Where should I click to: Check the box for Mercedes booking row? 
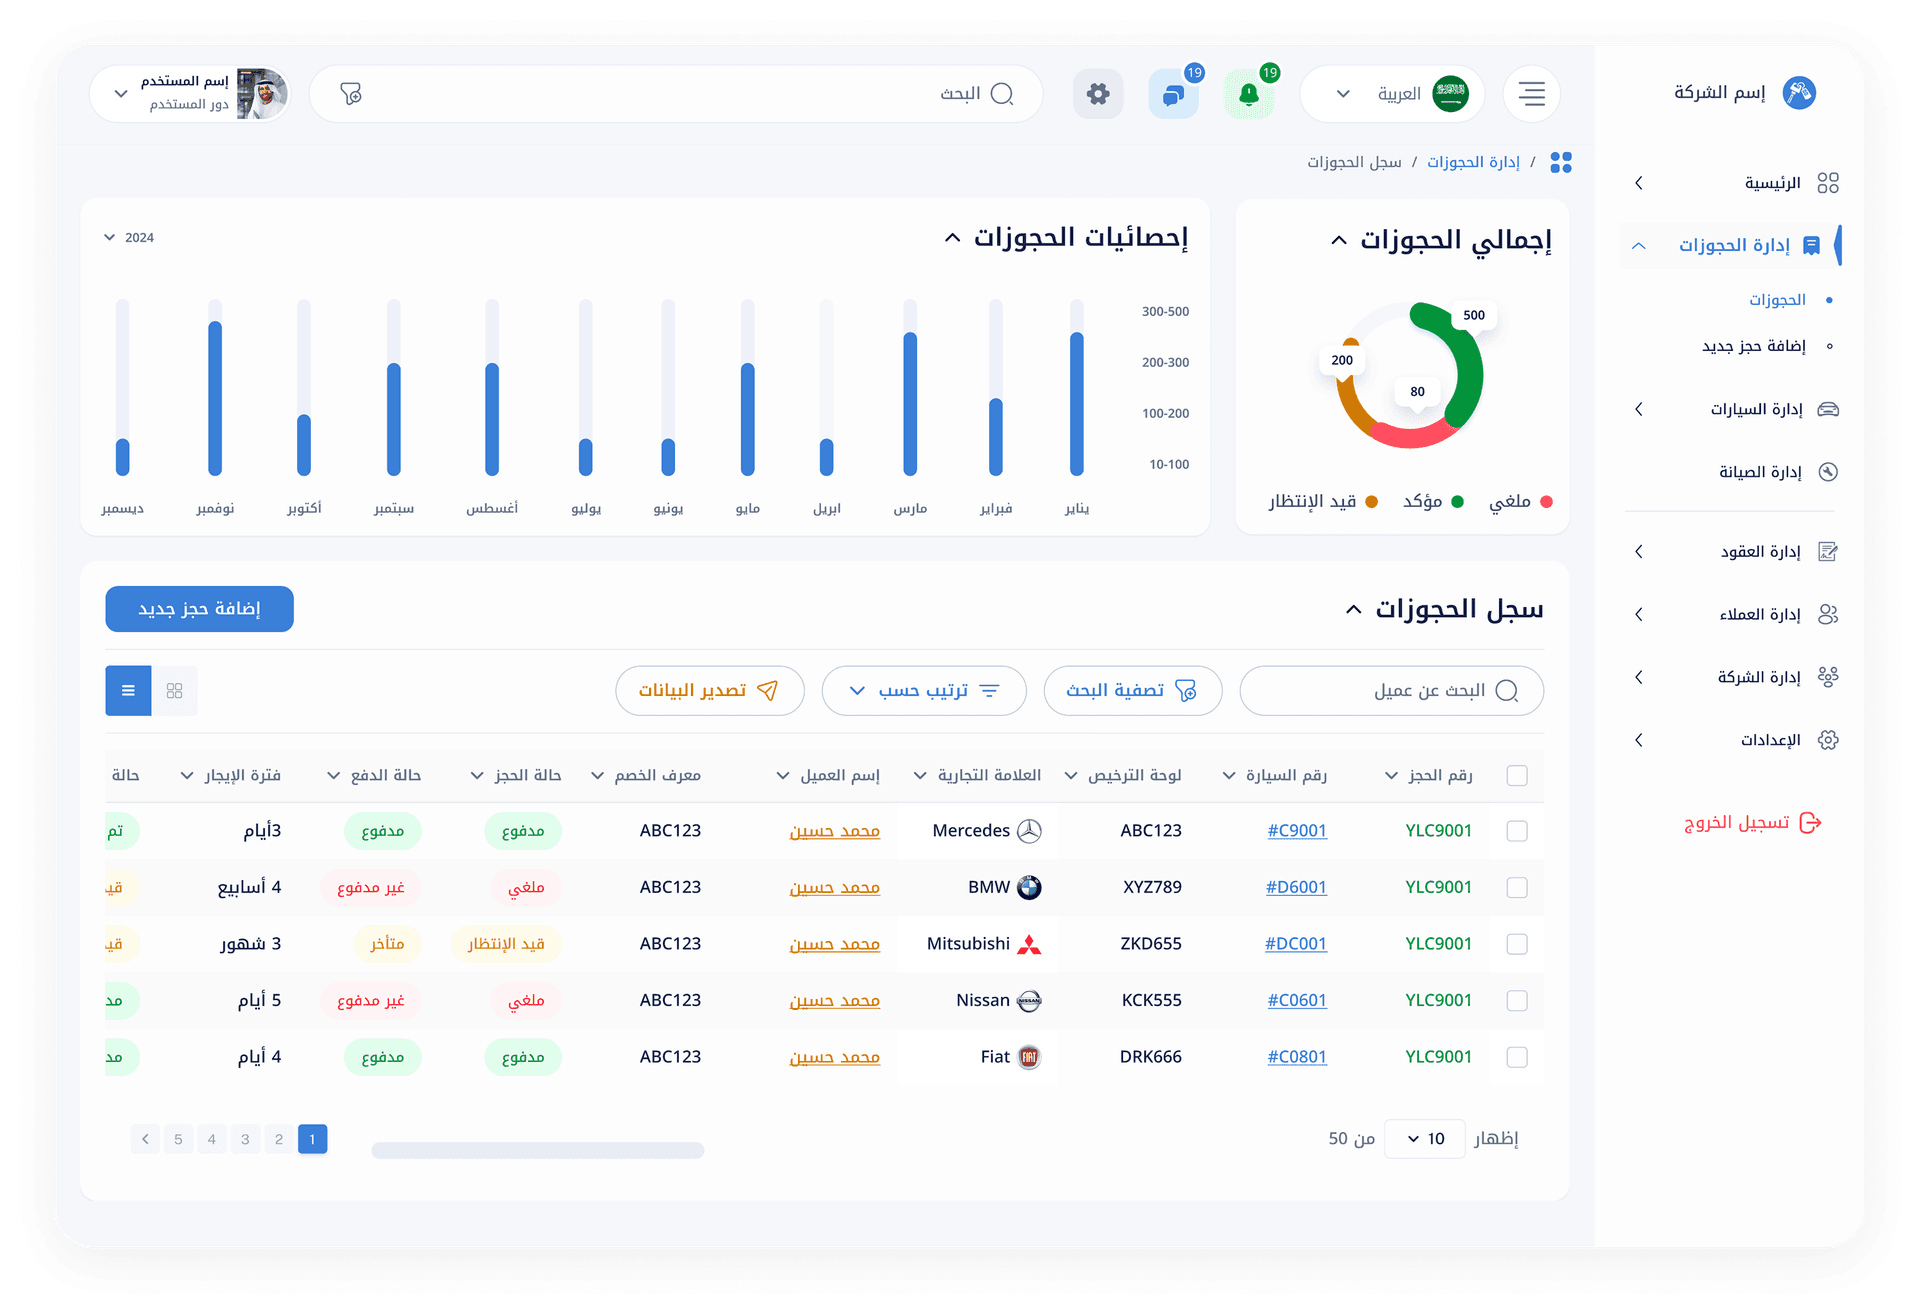click(x=1516, y=831)
